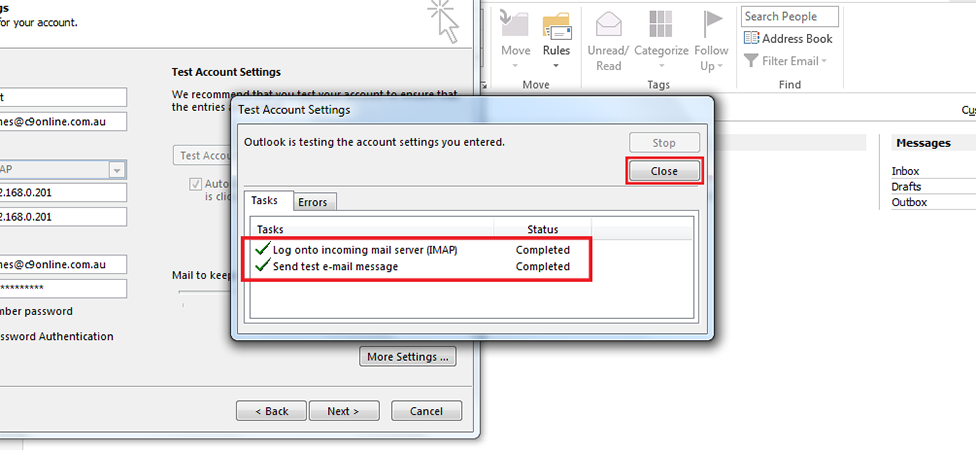Viewport: 976px width, 450px height.
Task: Click the password field with asterisks
Action: tap(62, 288)
